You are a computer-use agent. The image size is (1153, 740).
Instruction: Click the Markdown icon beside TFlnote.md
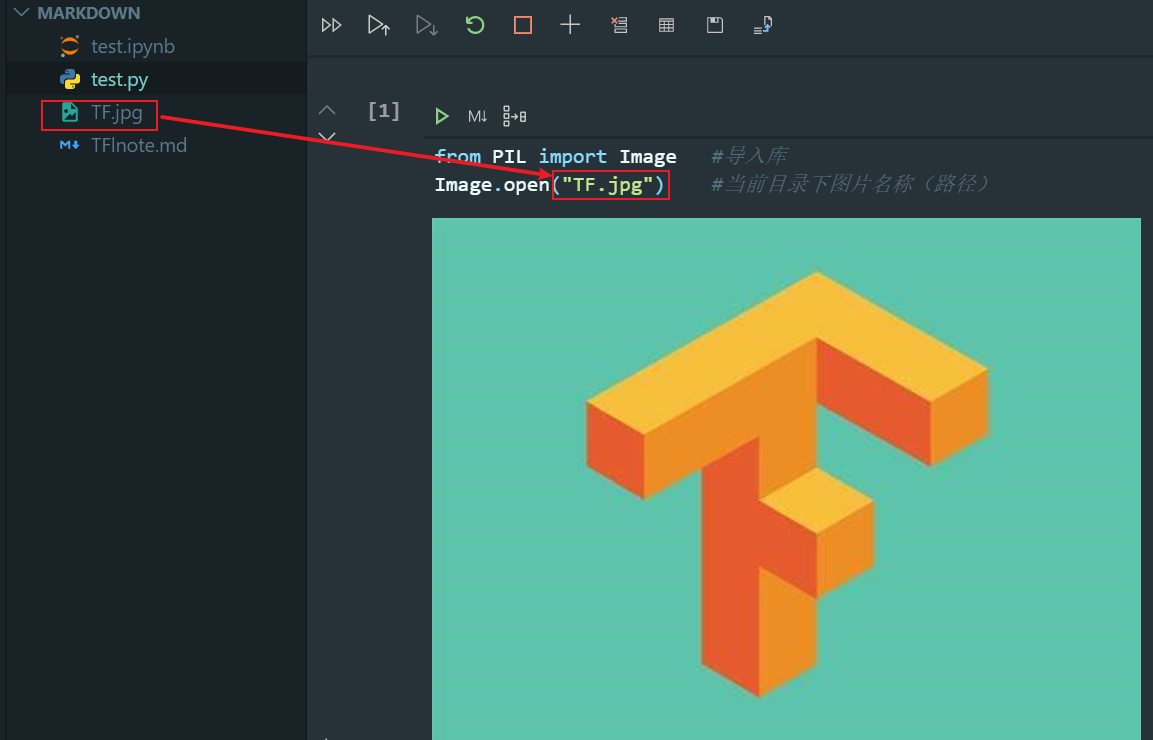[70, 145]
